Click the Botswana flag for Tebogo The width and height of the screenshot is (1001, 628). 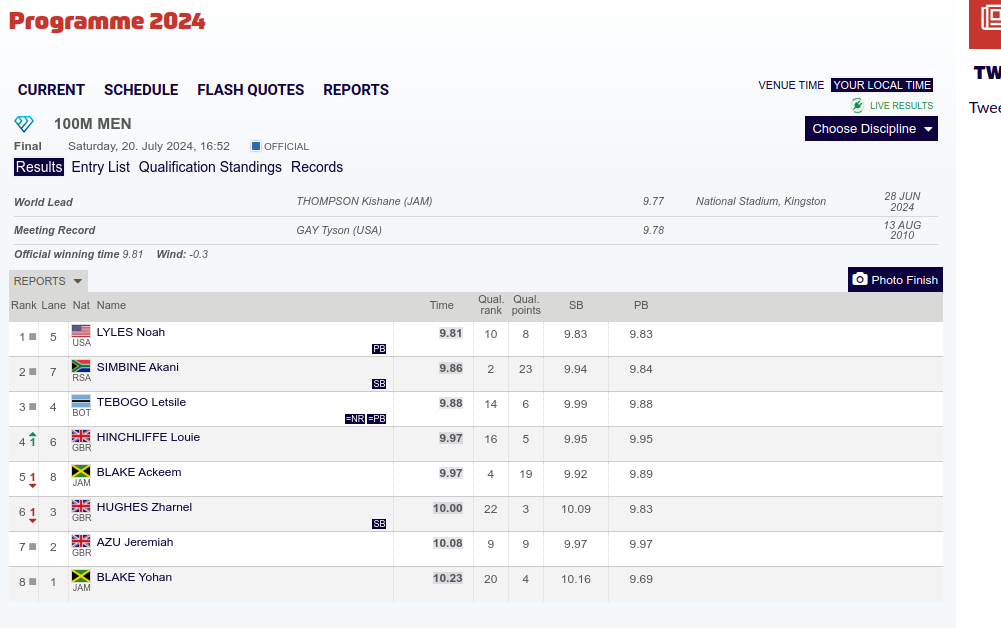pyautogui.click(x=81, y=401)
